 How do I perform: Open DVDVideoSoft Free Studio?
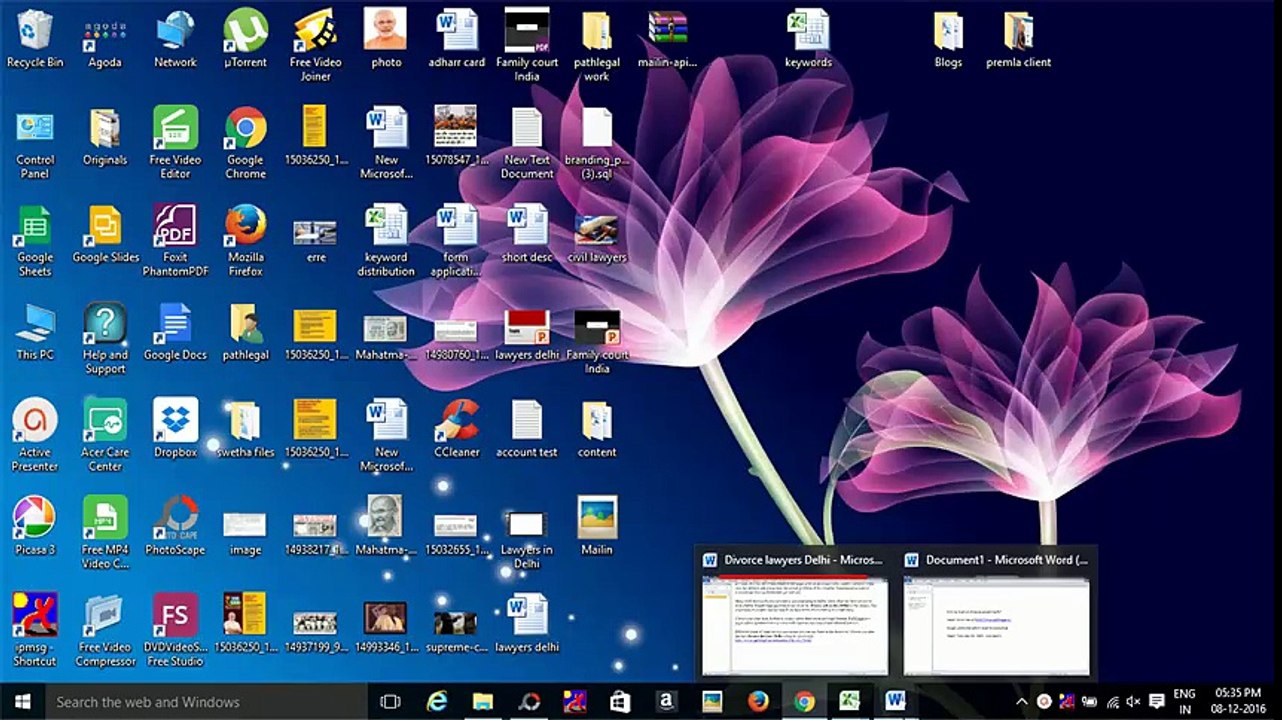coord(175,630)
